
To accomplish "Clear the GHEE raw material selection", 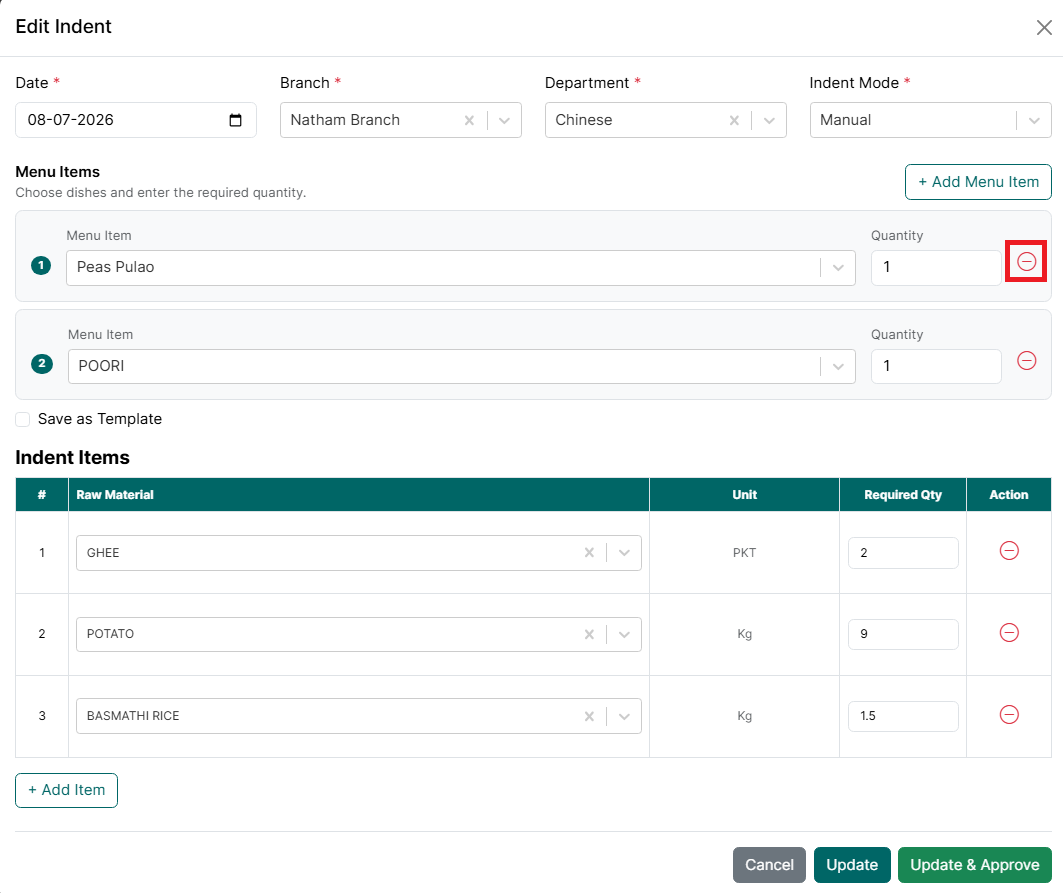I will (589, 553).
